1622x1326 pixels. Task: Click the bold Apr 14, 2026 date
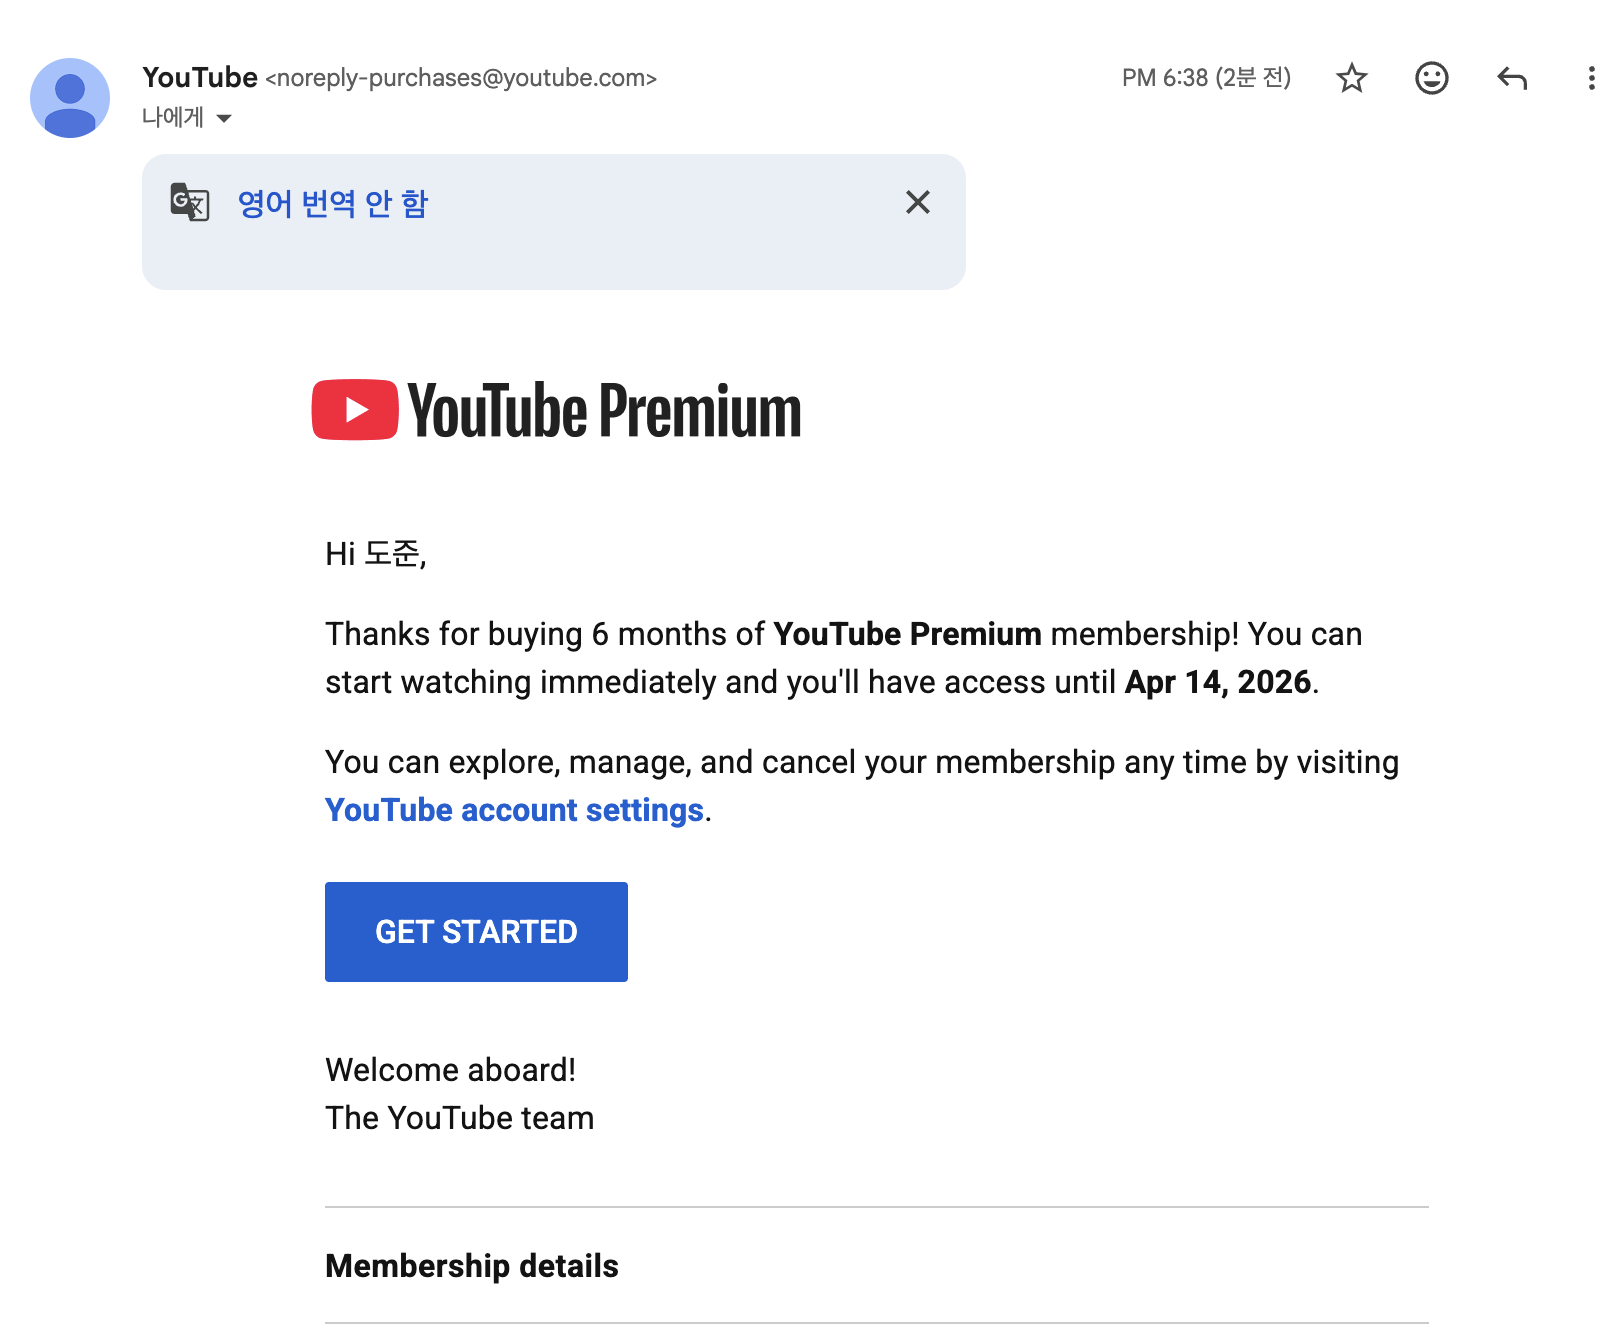[1217, 682]
